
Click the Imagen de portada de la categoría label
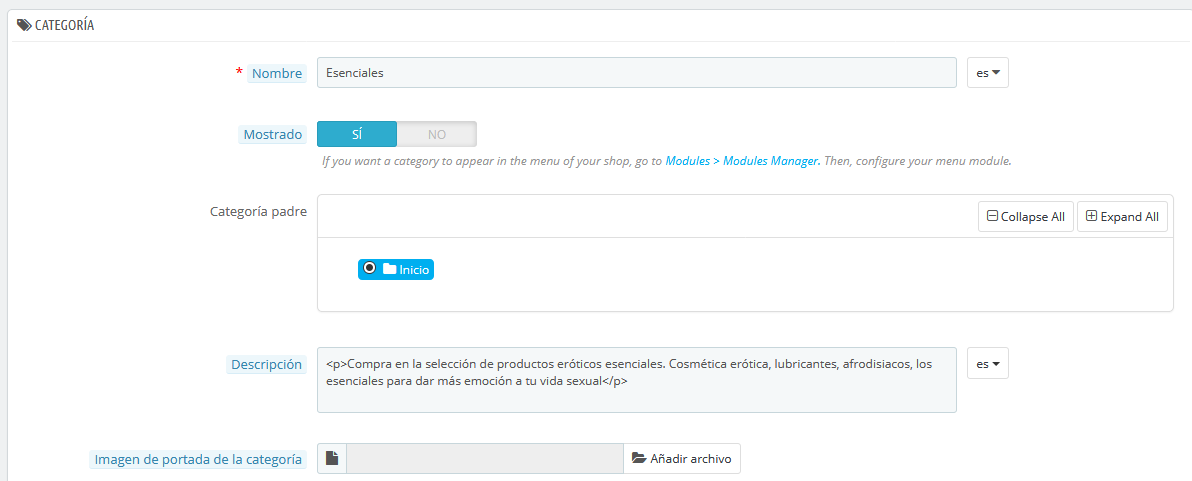click(x=198, y=460)
